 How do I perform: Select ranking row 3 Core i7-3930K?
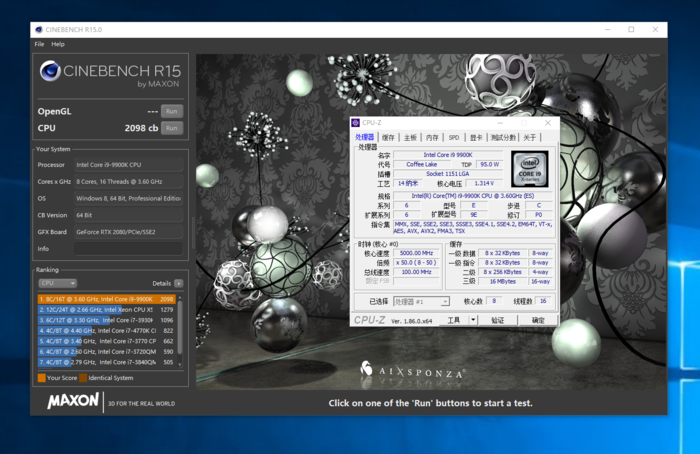pos(107,320)
